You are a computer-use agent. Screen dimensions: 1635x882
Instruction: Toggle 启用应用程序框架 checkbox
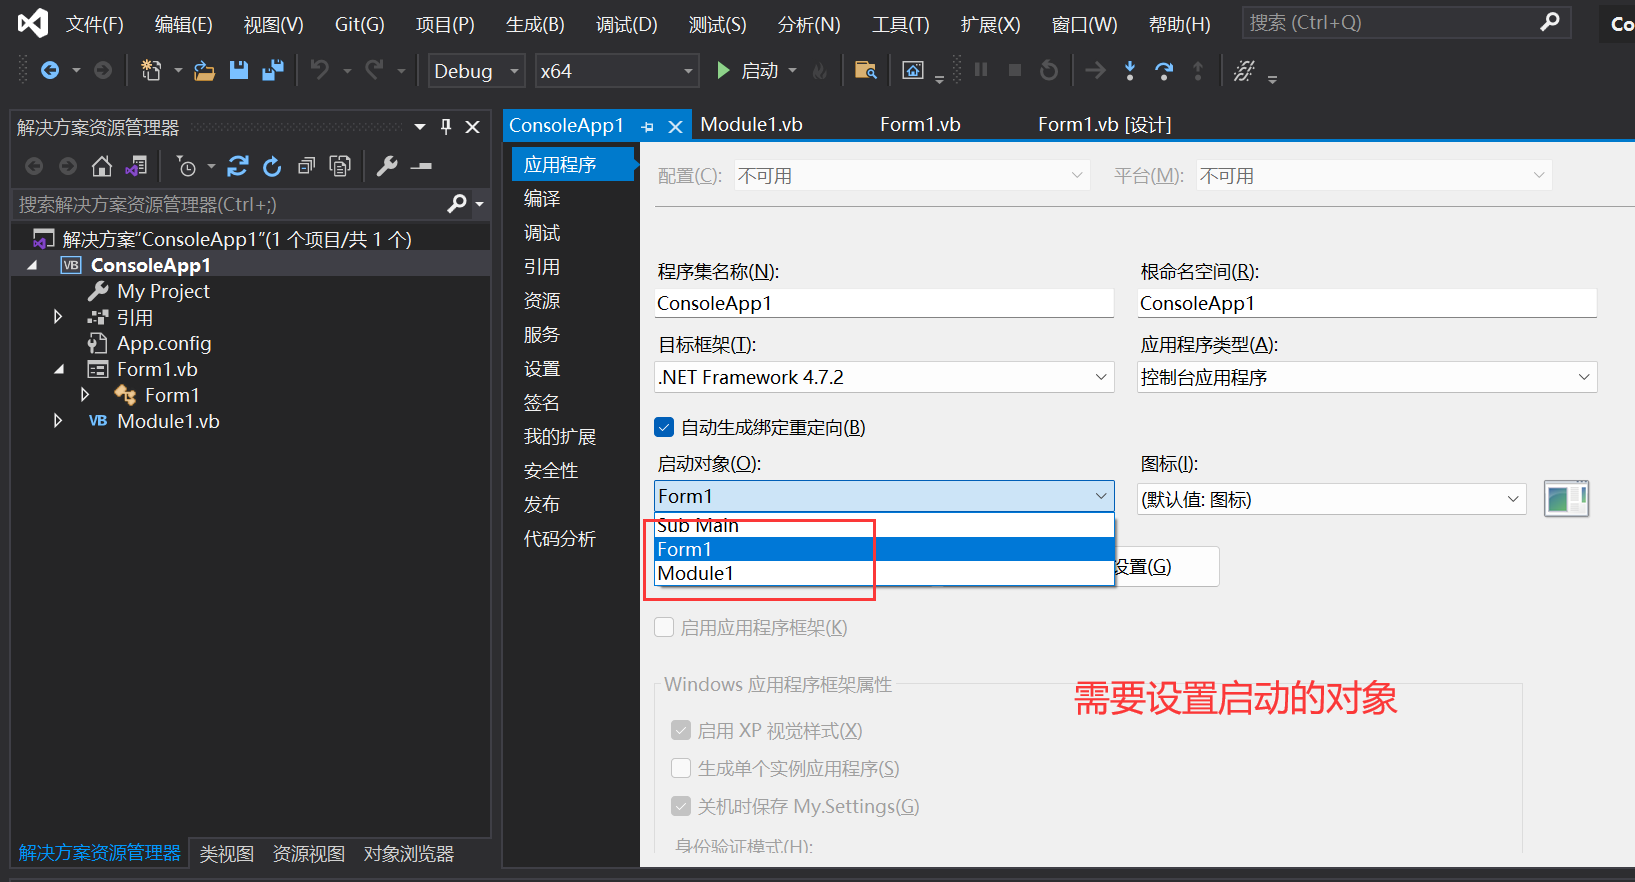pos(664,627)
